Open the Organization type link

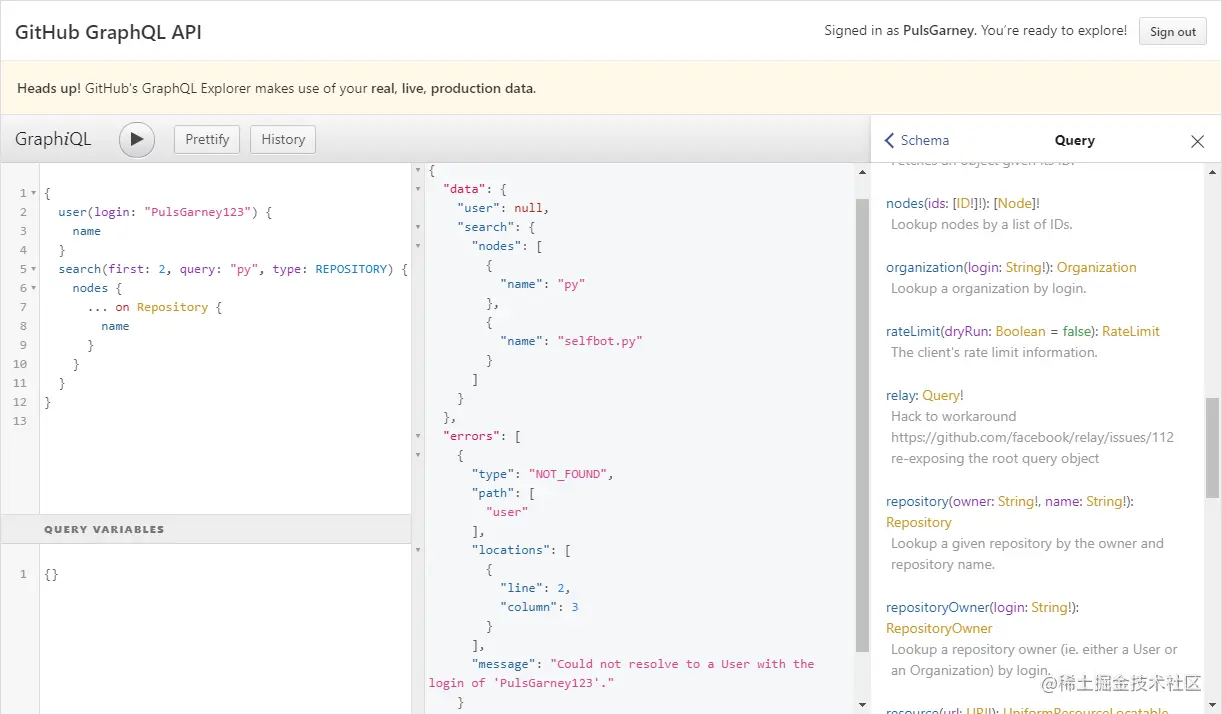1096,267
